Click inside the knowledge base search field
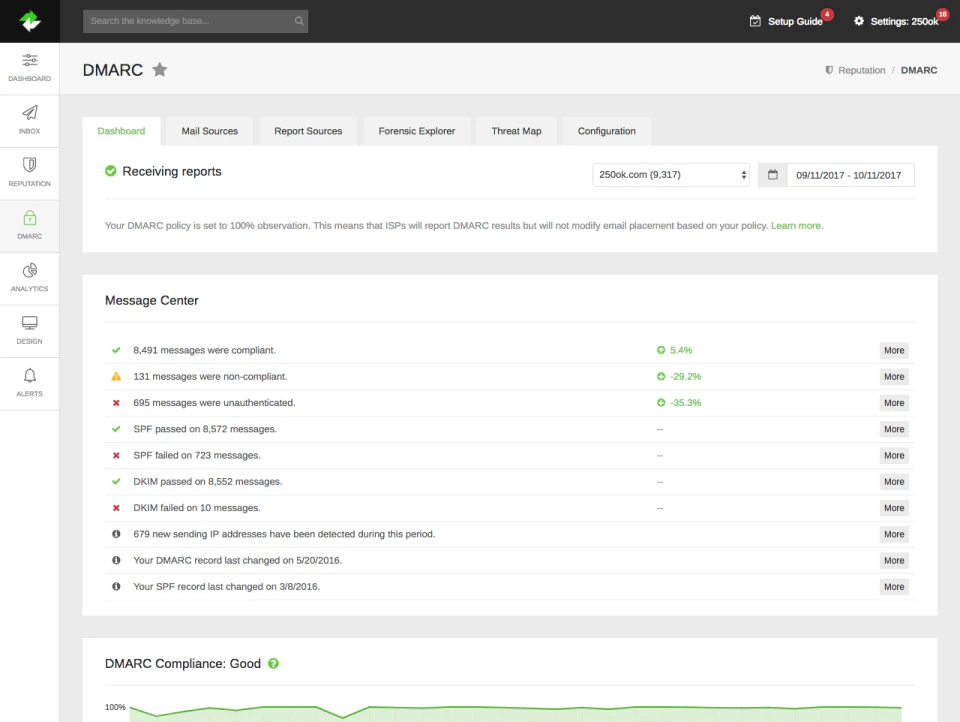960x722 pixels. click(195, 20)
